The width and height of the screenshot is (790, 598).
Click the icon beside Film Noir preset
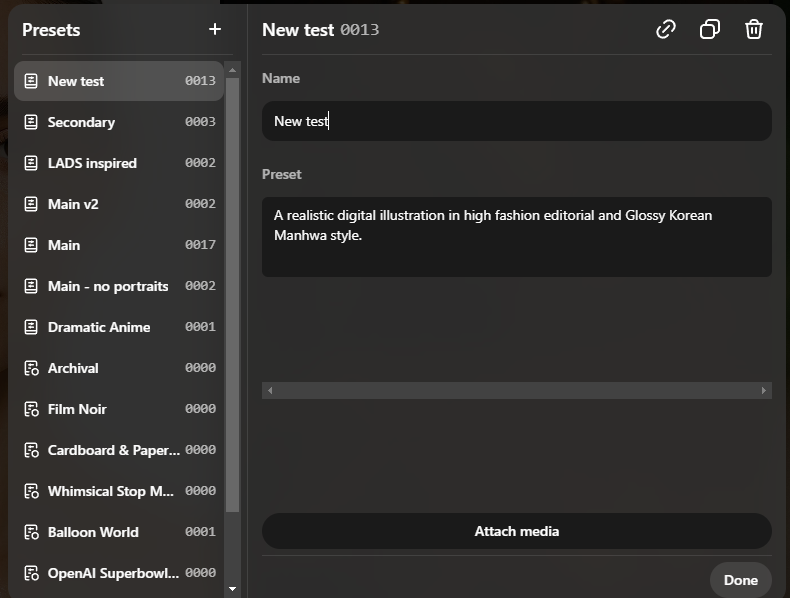point(31,409)
